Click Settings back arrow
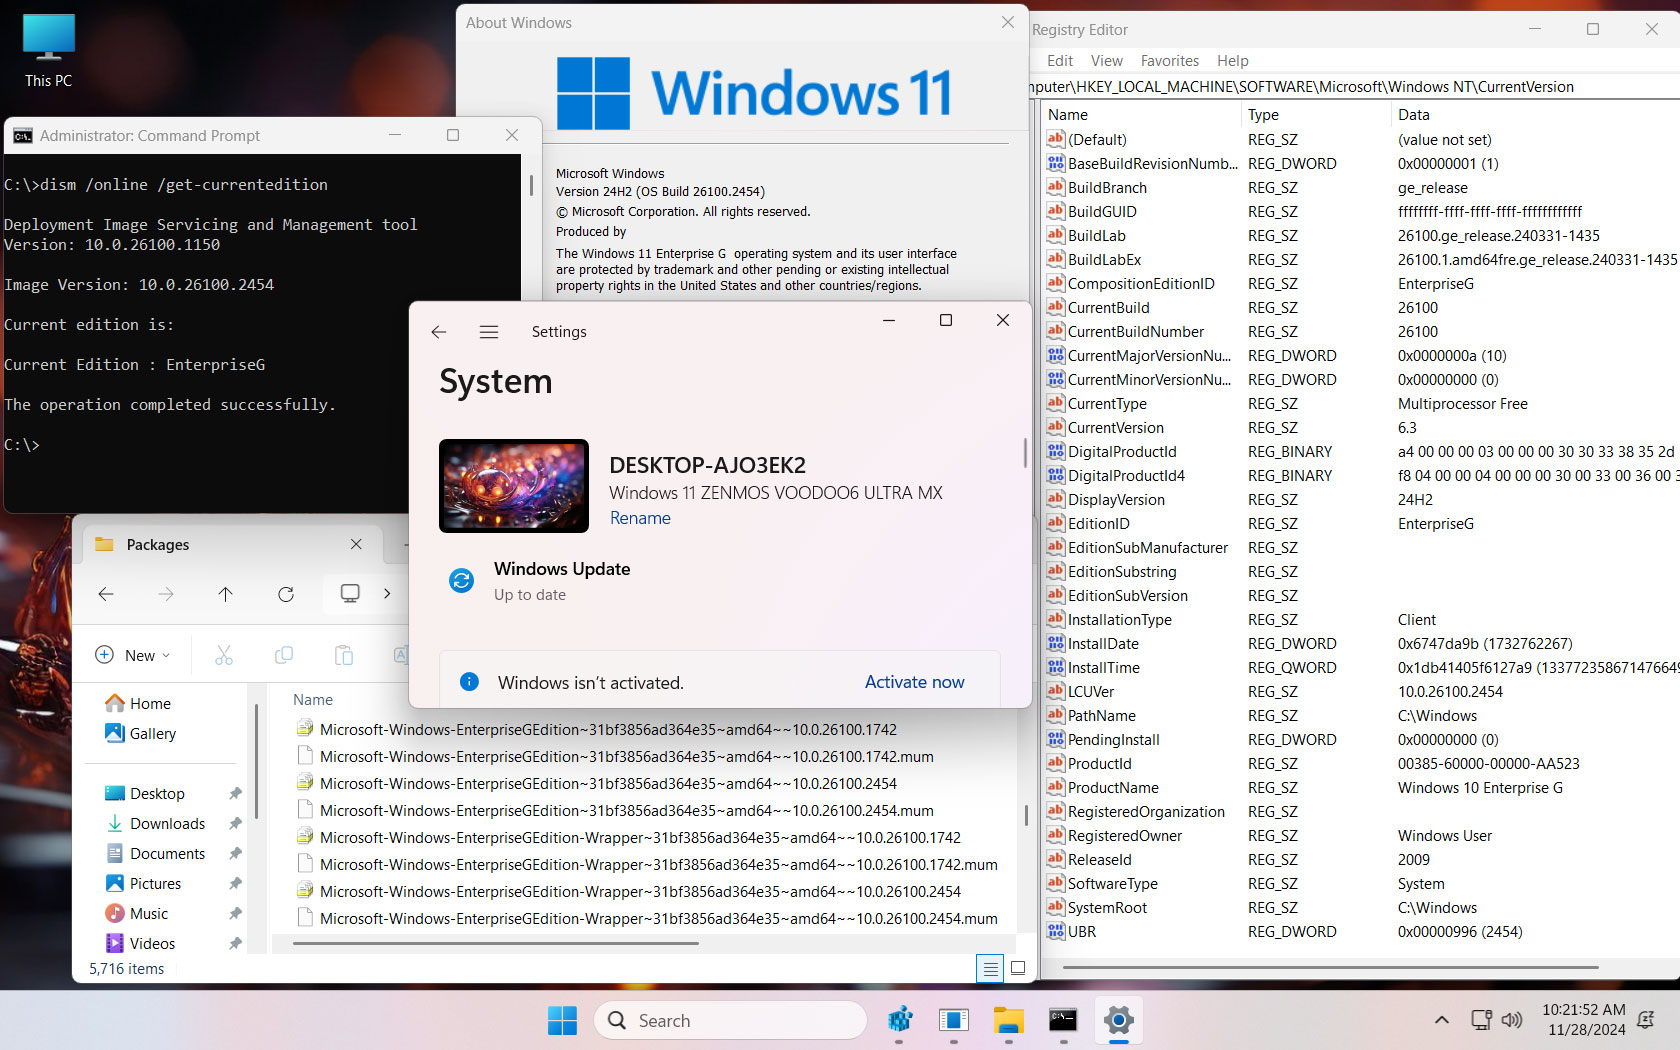This screenshot has height=1050, width=1680. 439,332
